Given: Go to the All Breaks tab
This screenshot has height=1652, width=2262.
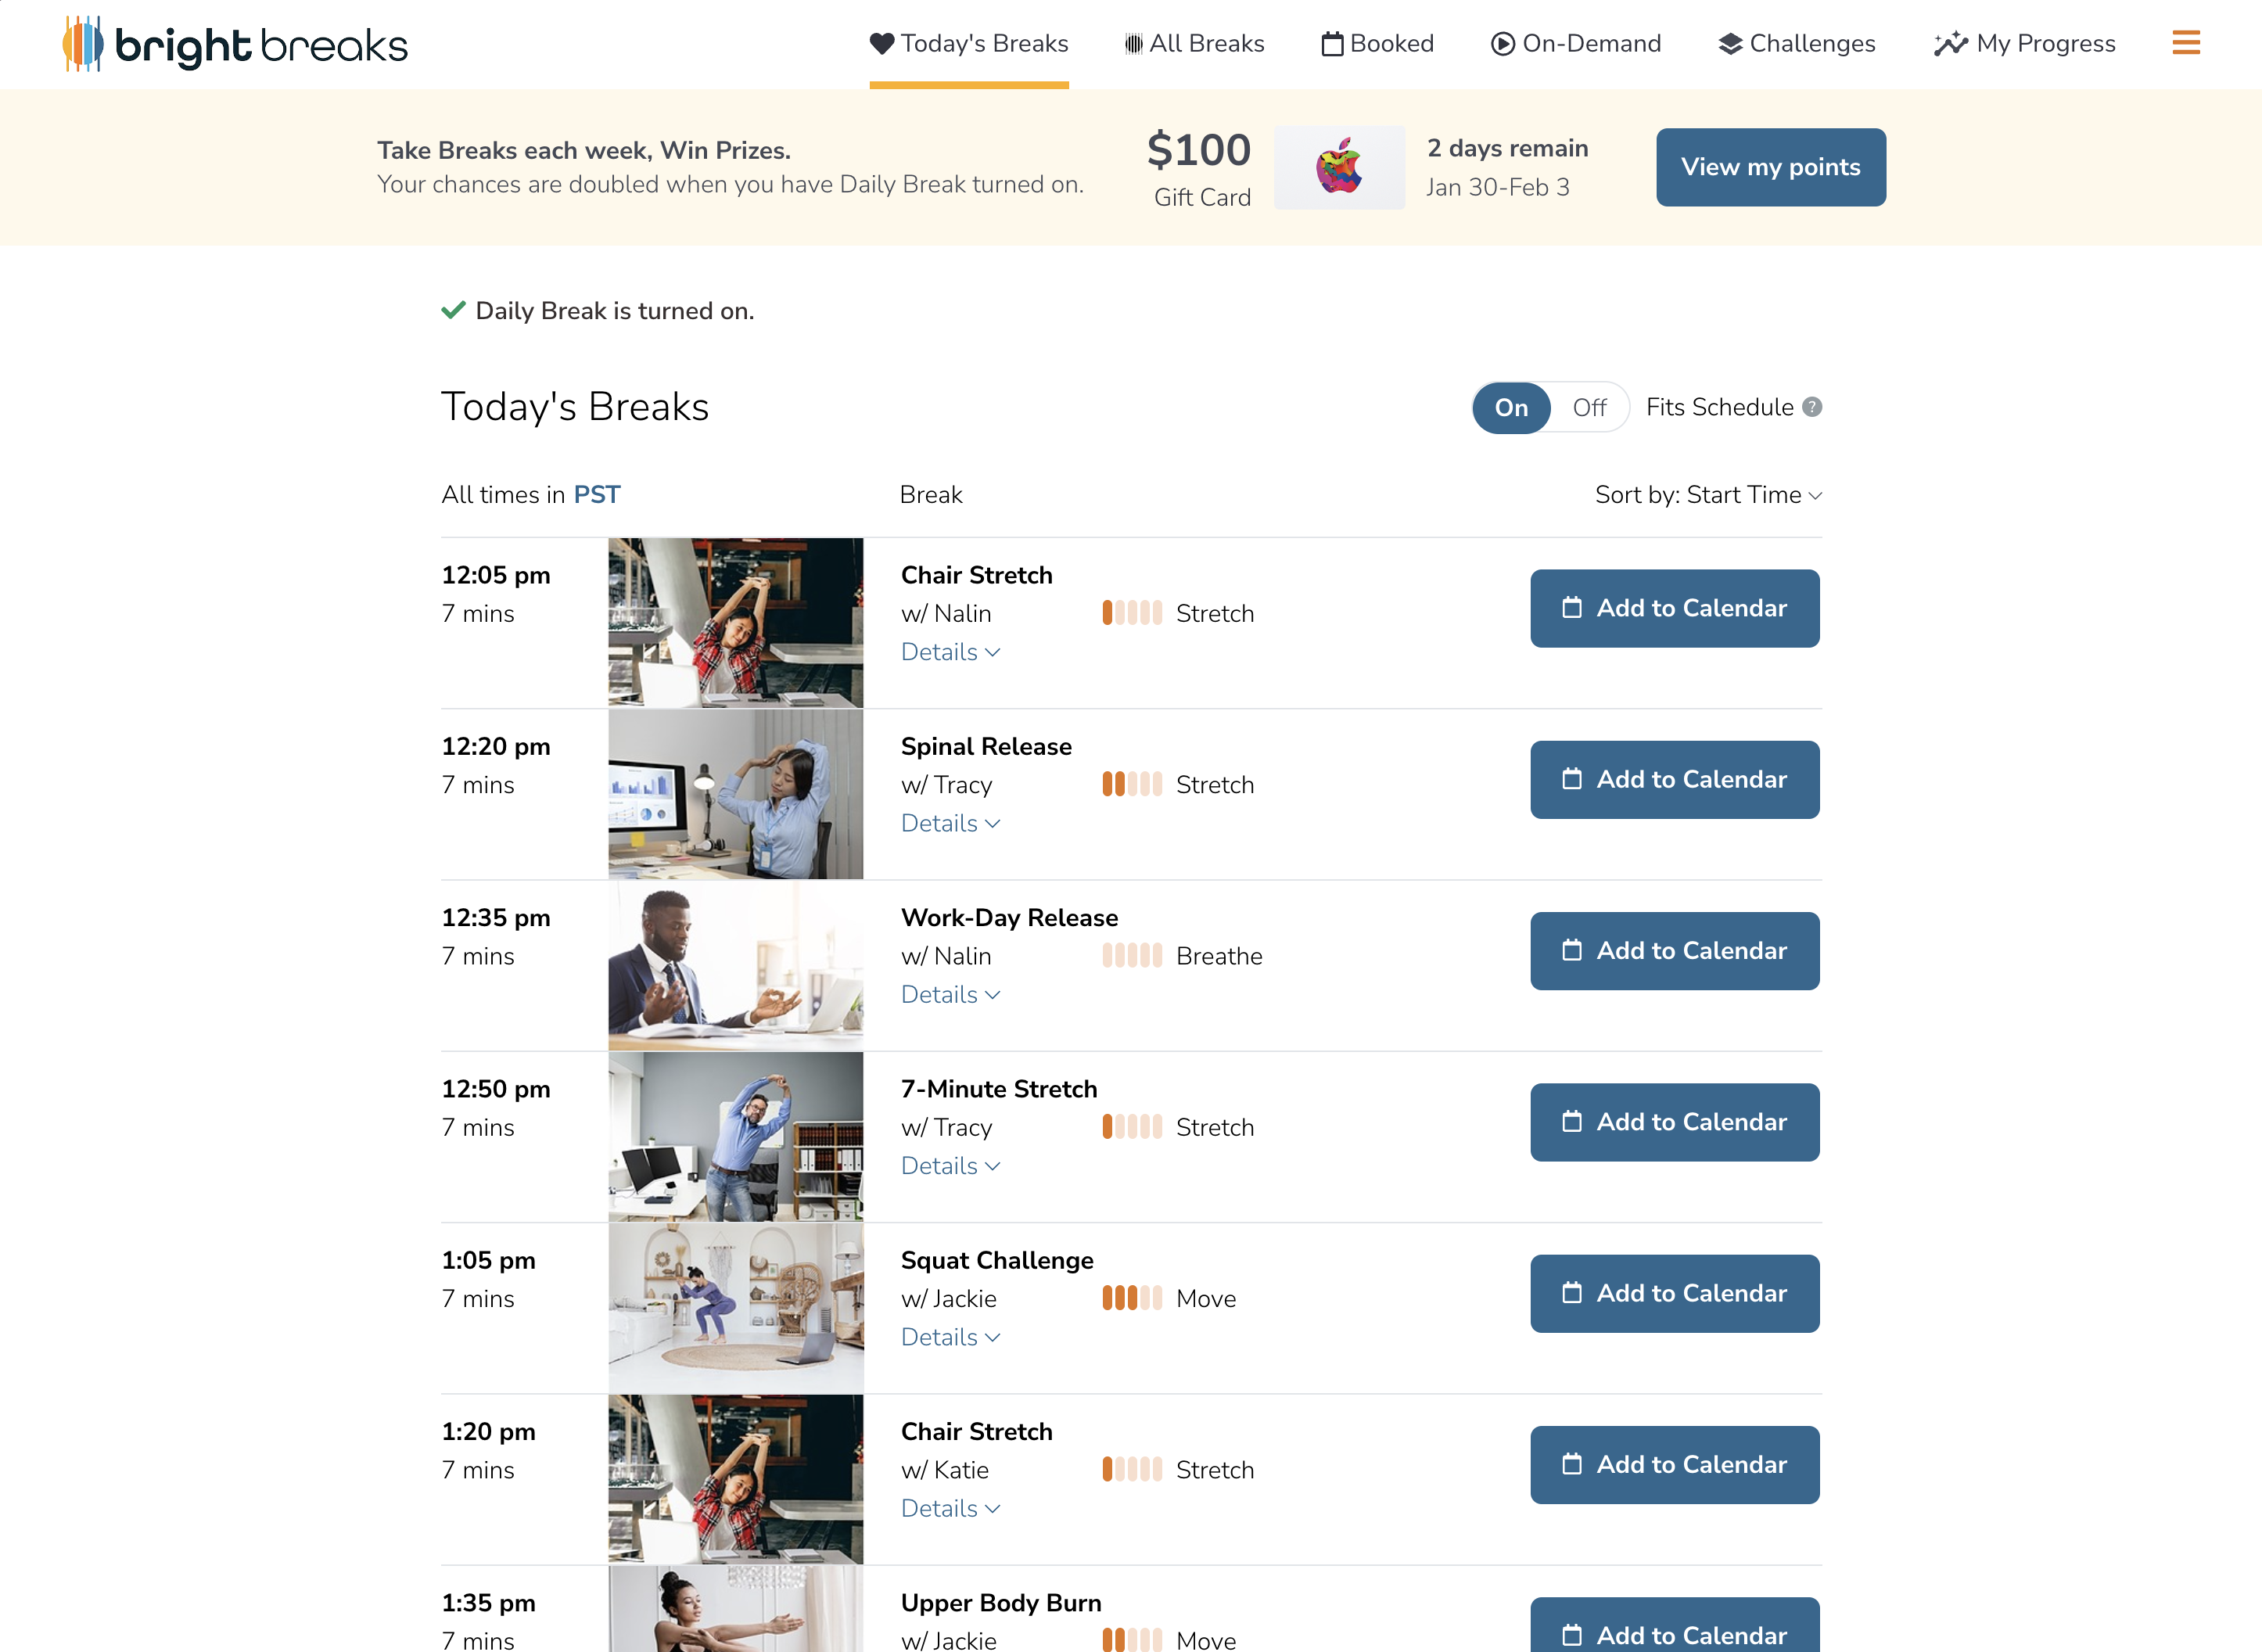Looking at the screenshot, I should pos(1195,44).
